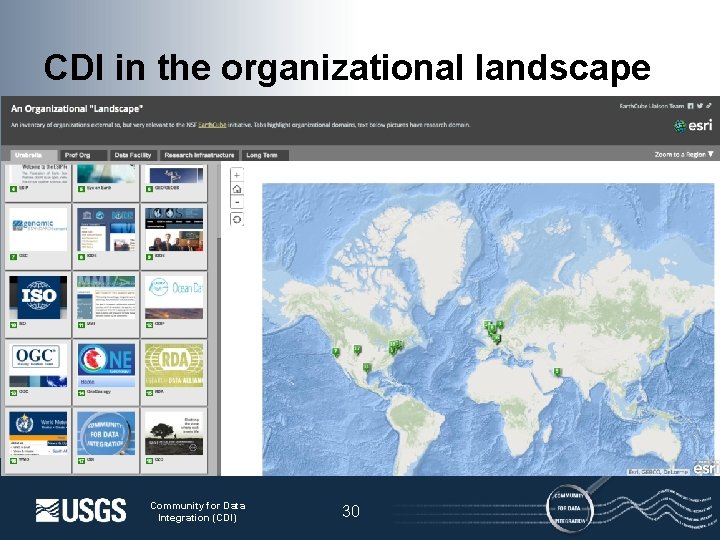Select the green map marker in Texas

[366, 367]
